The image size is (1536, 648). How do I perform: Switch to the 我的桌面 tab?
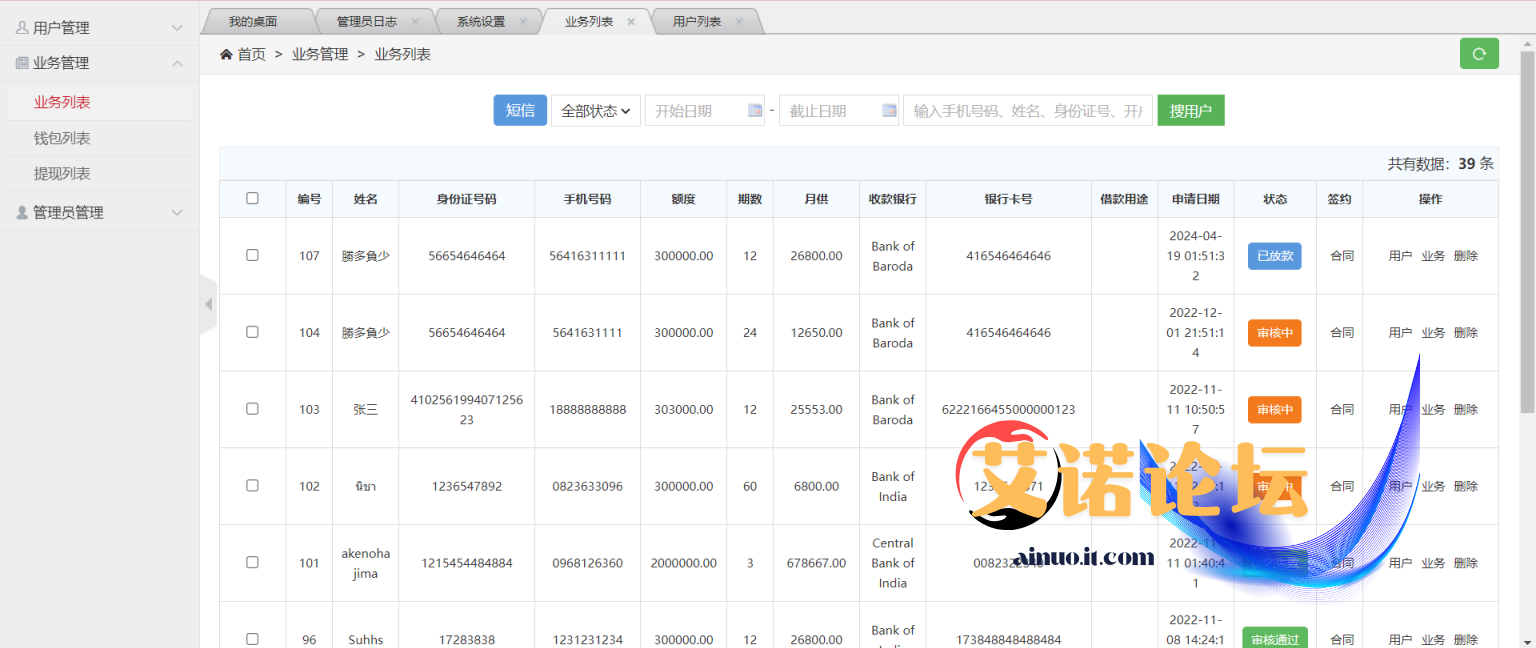click(254, 21)
